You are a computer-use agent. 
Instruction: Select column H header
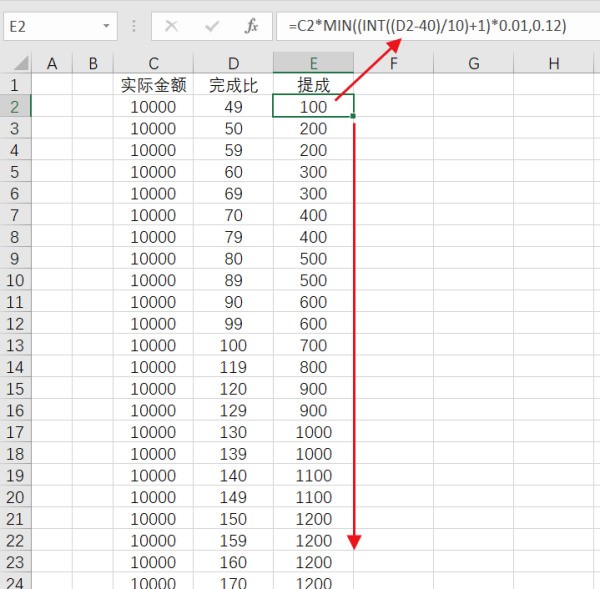[553, 64]
